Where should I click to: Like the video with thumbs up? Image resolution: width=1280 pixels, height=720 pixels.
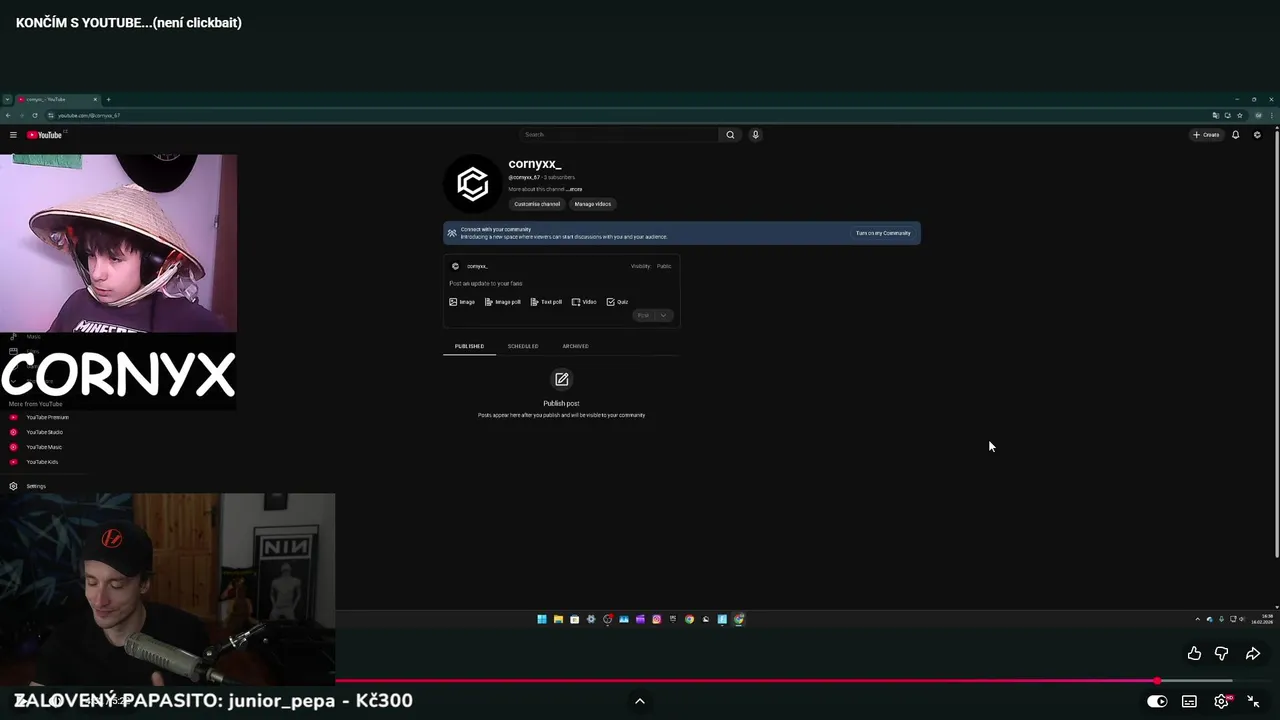(1194, 653)
